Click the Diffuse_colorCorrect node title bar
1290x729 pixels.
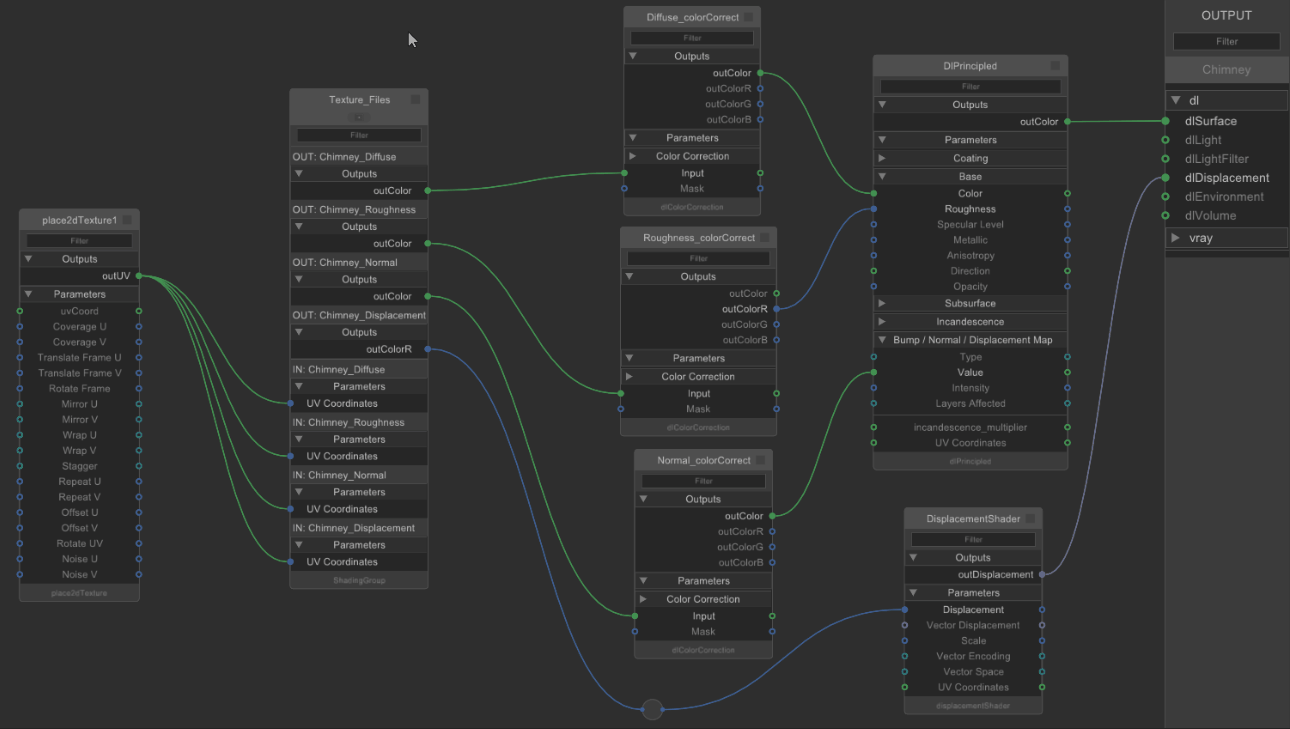point(692,18)
